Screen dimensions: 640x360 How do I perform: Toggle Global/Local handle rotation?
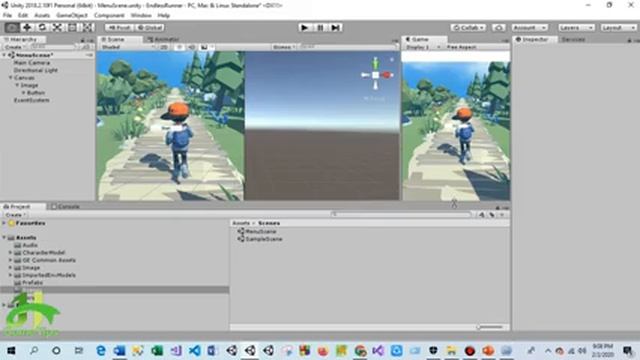tap(150, 28)
